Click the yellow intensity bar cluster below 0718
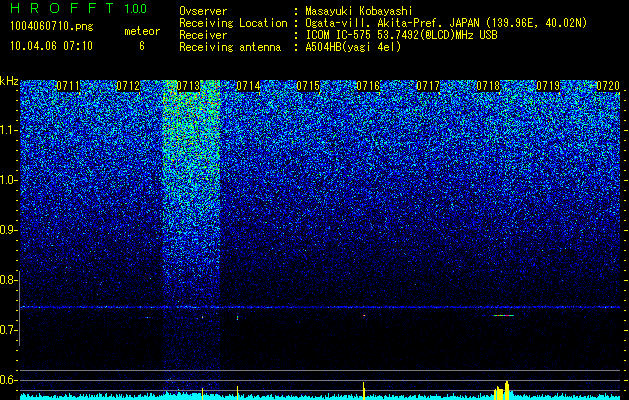This screenshot has height=400, width=629. 501,390
